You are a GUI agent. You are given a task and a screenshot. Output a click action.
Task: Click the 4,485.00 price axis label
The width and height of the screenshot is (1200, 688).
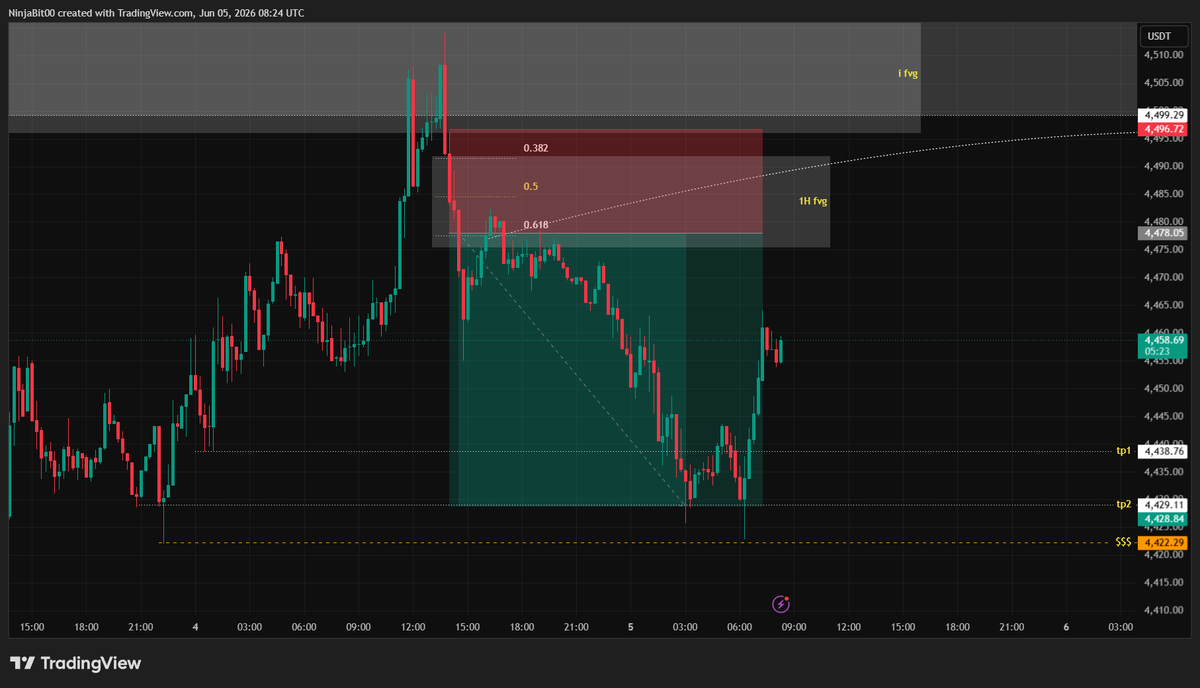pyautogui.click(x=1164, y=194)
